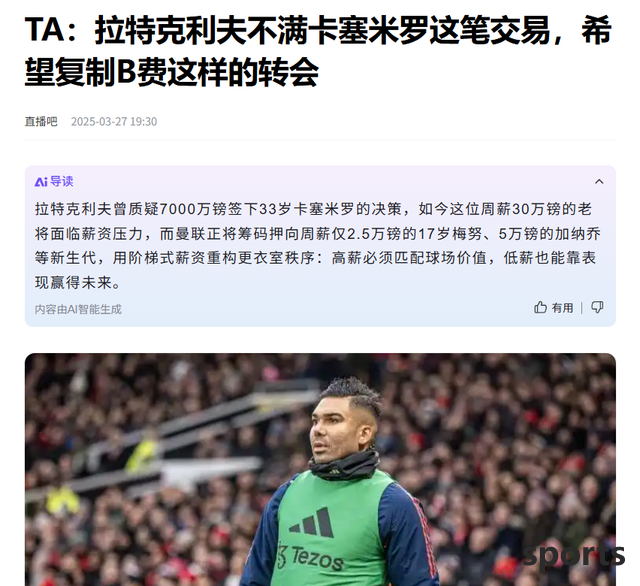Click the thumbs-up icon beside 有用
Viewport: 640px width, 586px height.
tap(540, 307)
